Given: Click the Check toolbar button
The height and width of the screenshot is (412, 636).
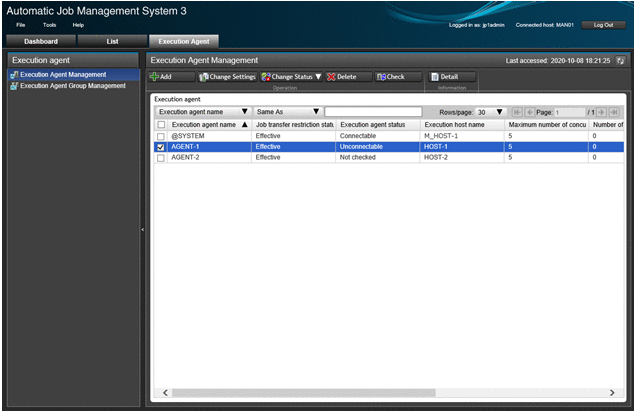Looking at the screenshot, I should [398, 77].
